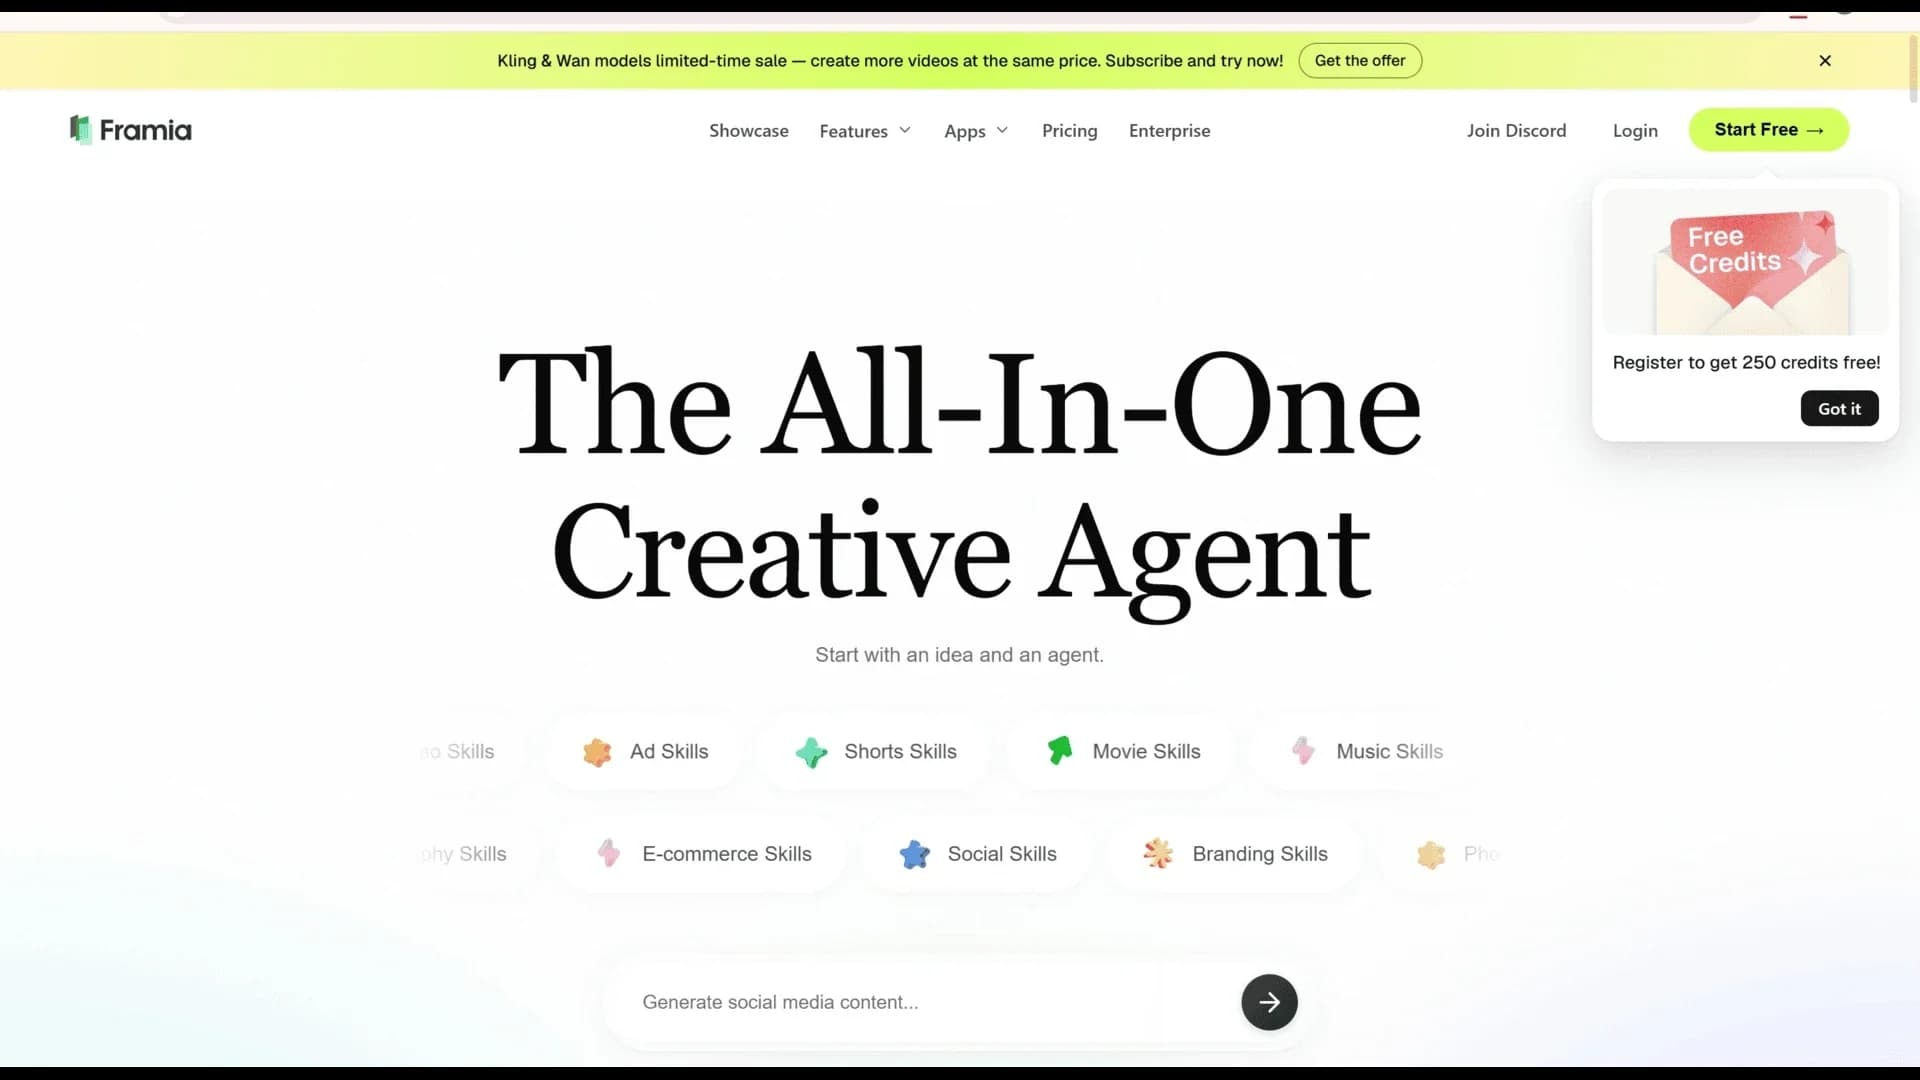Submit the prompt with the arrow button

coord(1269,1002)
